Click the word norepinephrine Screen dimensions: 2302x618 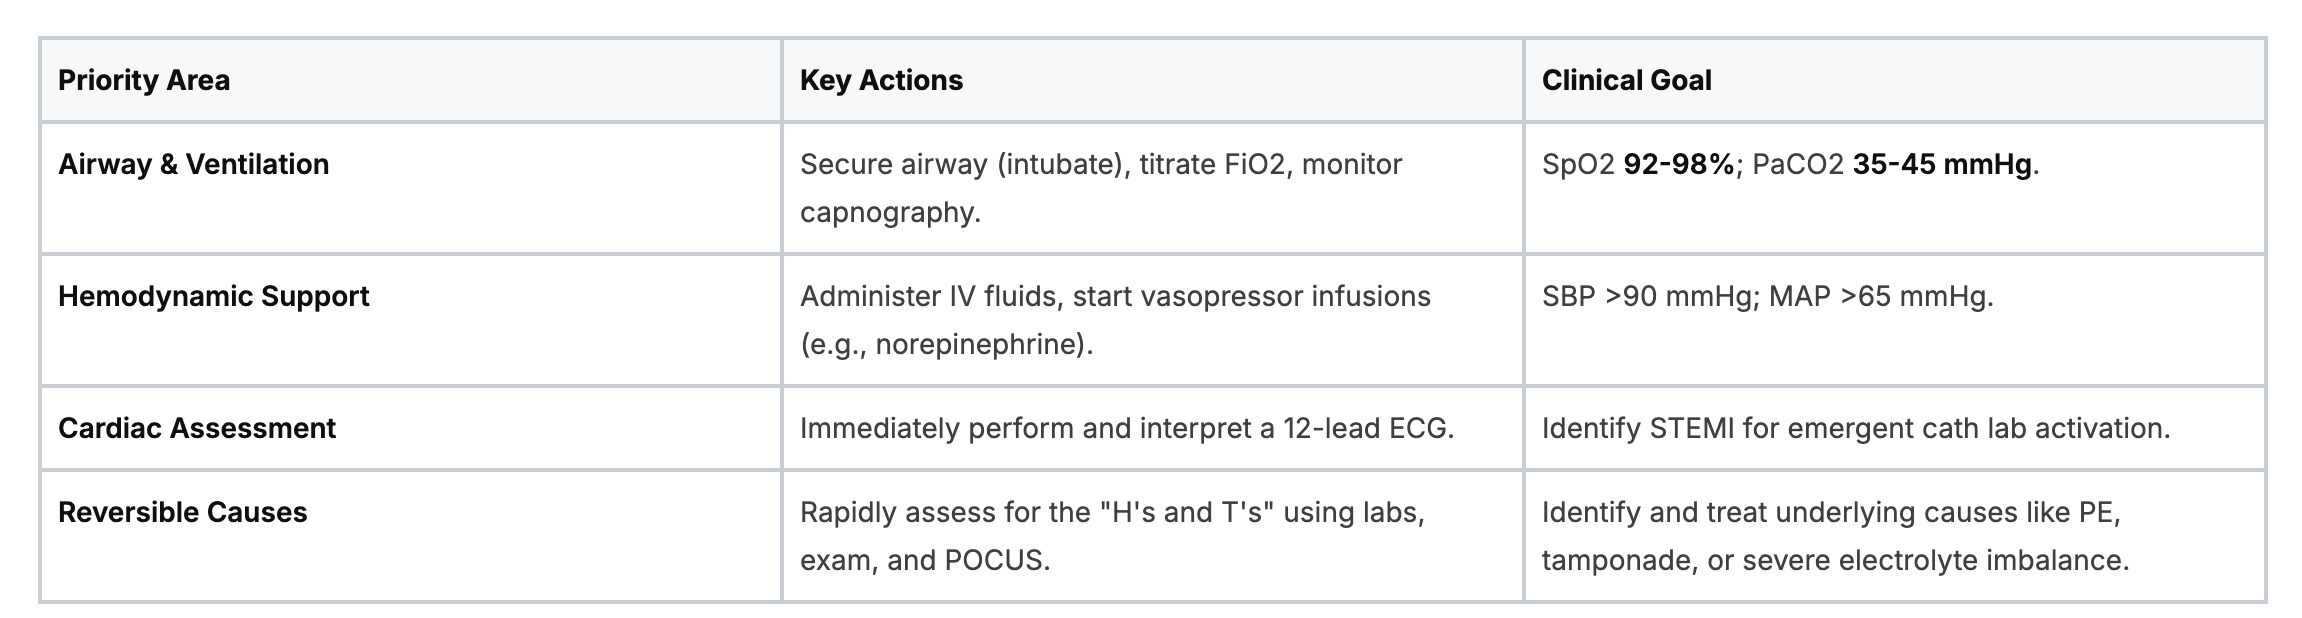[x=979, y=344]
